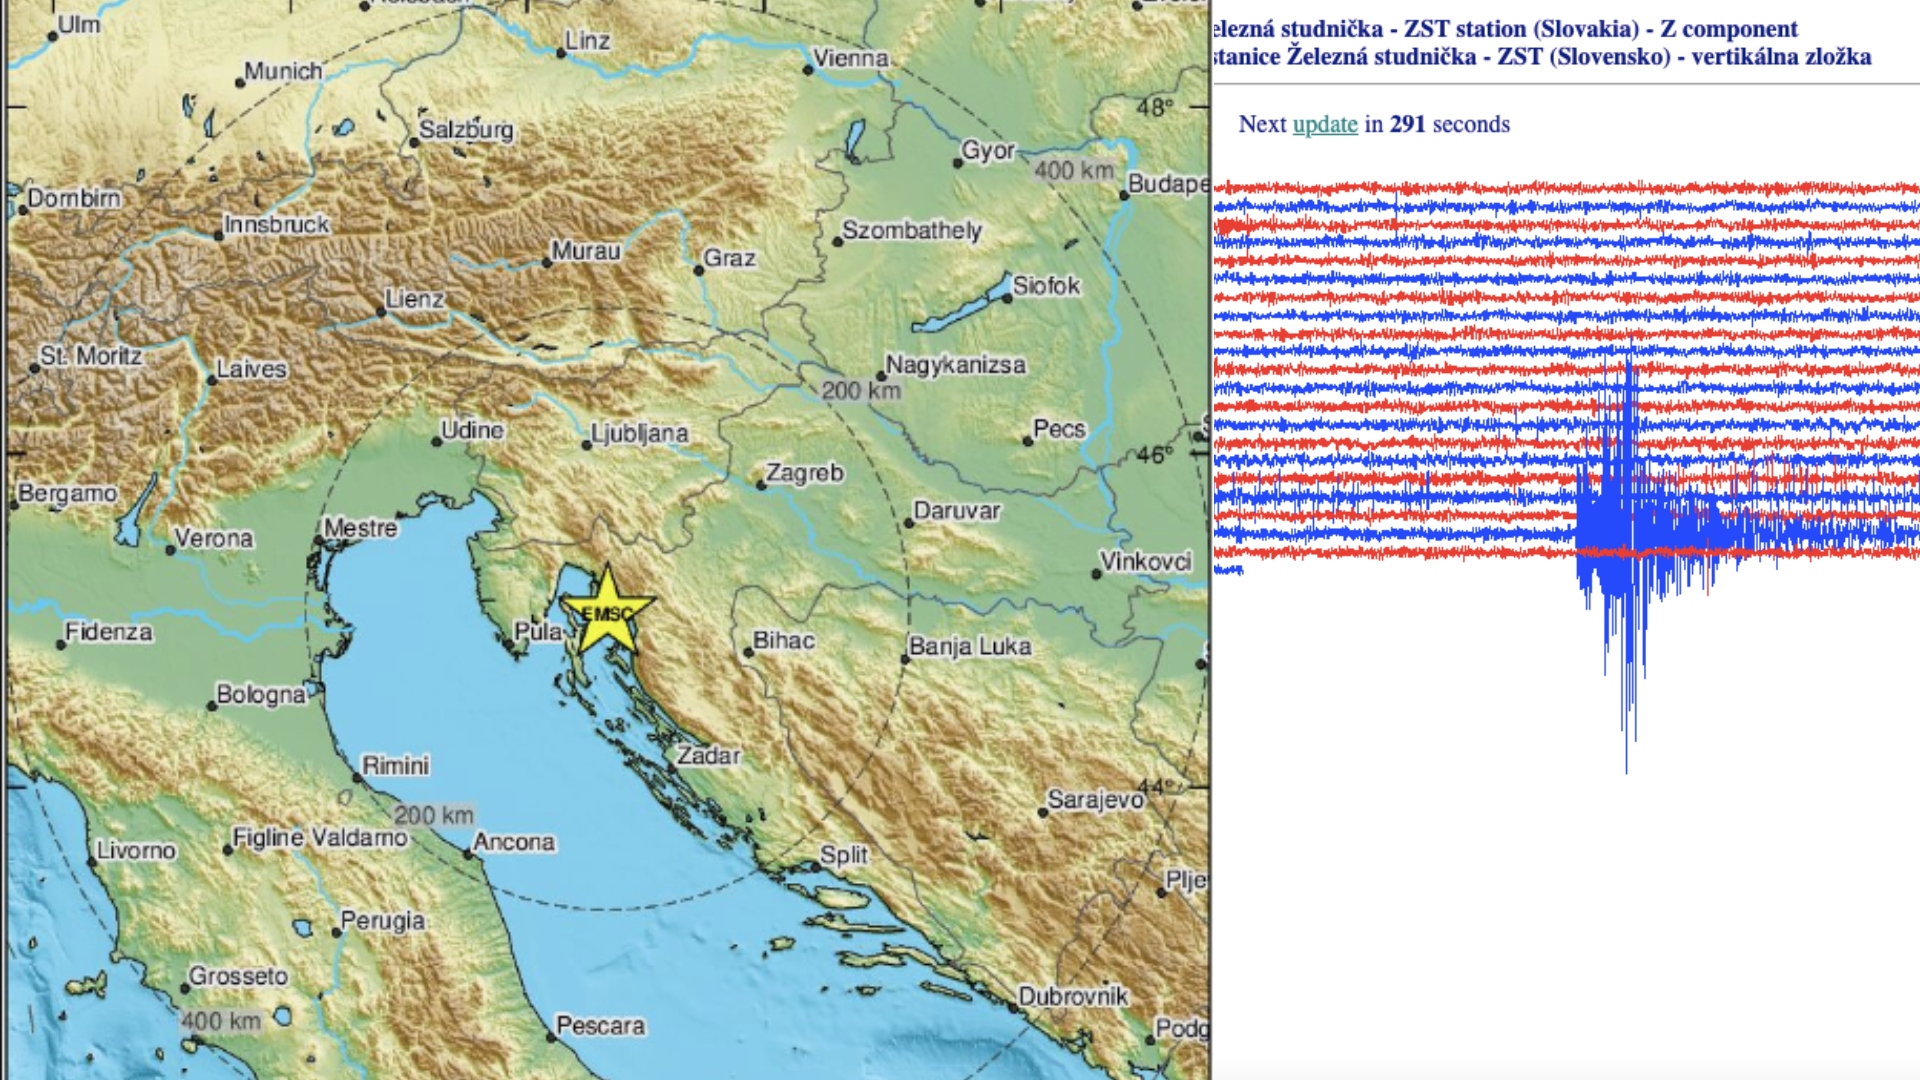Click the Munich city marker dot
1920x1080 pixels.
tap(240, 82)
